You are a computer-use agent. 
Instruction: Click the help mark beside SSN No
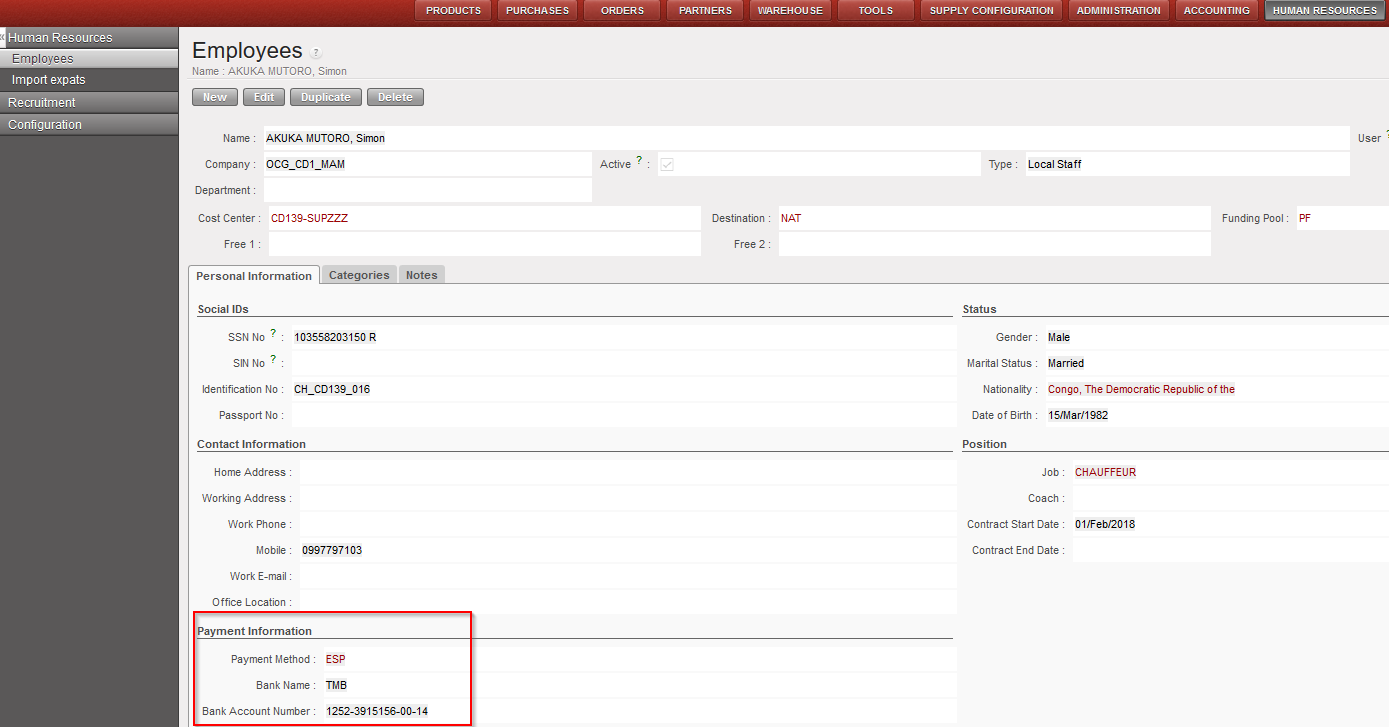[x=273, y=334]
